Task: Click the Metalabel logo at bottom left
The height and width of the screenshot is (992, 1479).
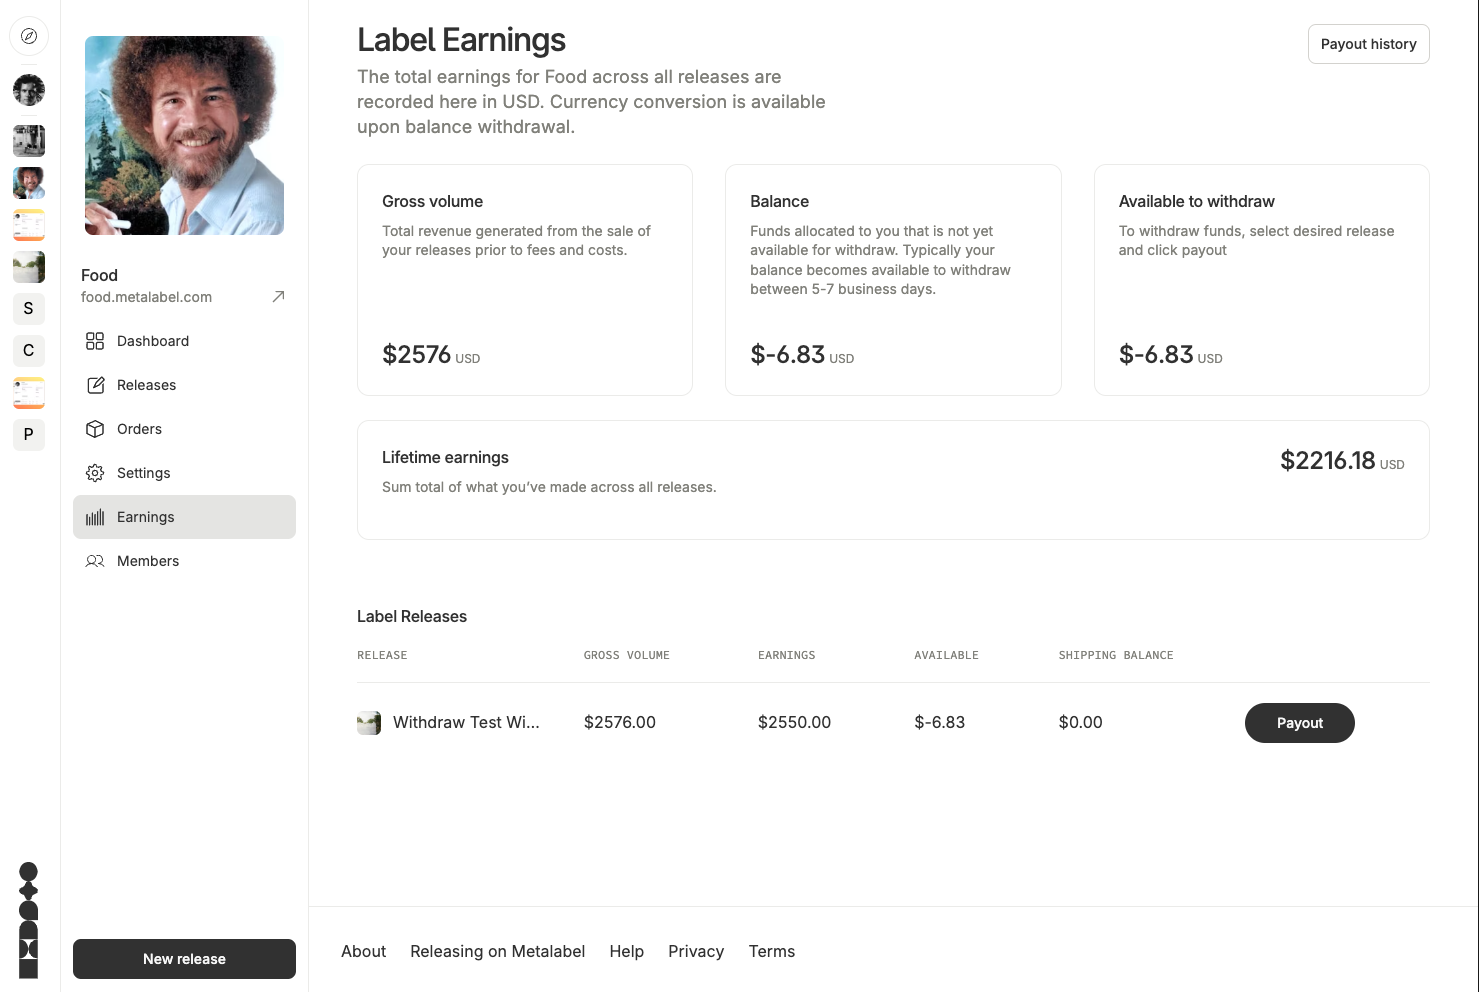Action: [29, 920]
